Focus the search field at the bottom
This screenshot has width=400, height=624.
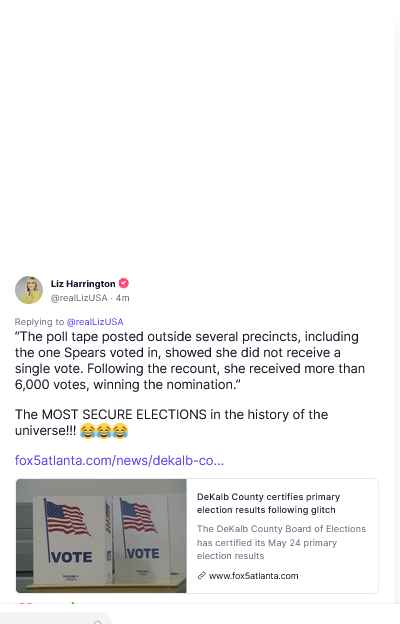tap(56, 618)
